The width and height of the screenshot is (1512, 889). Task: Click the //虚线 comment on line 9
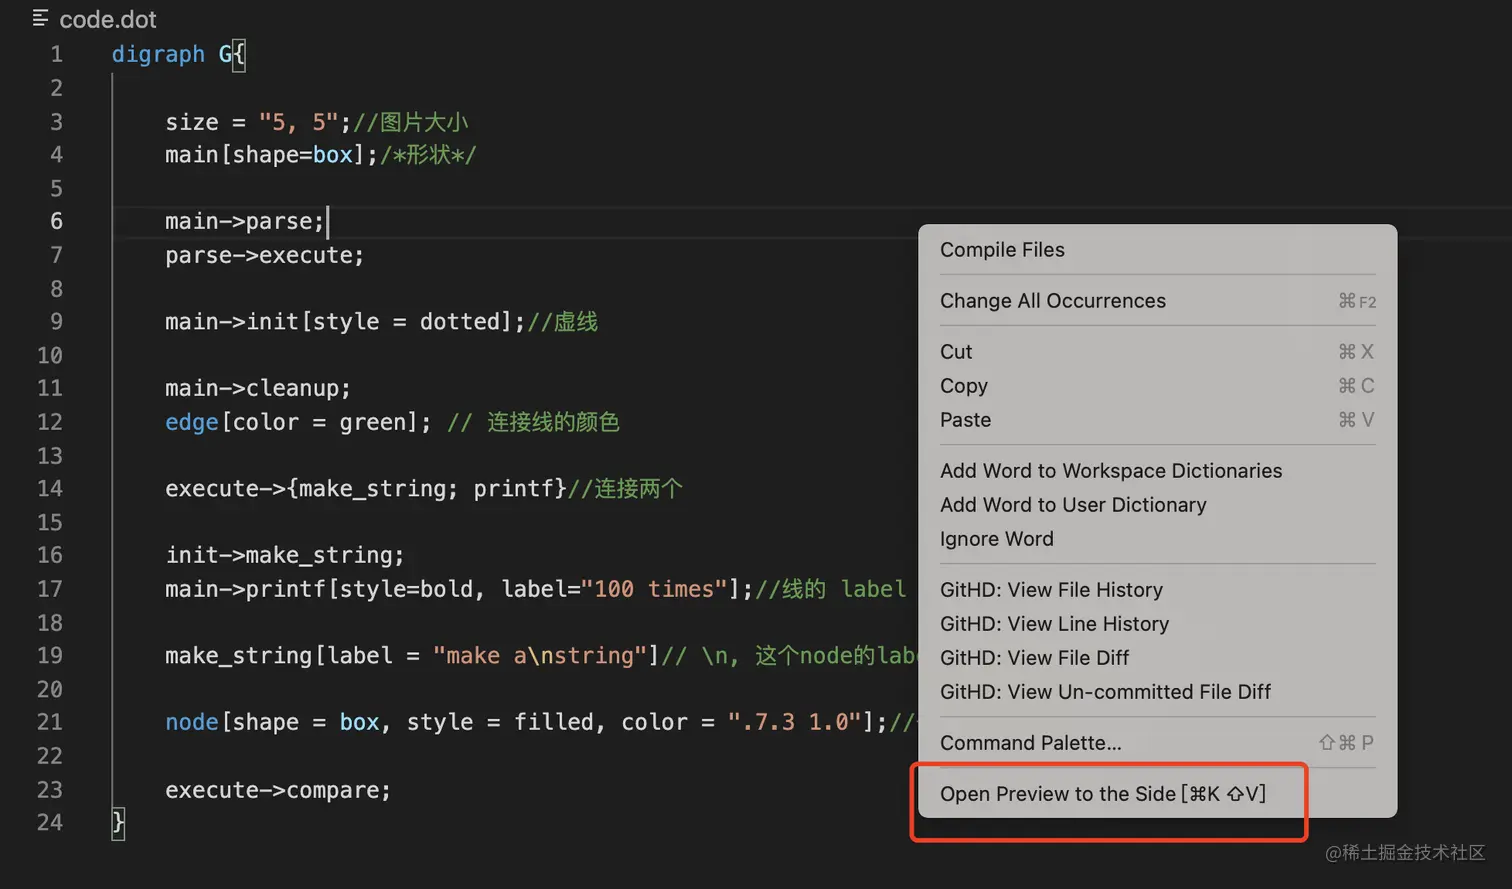tap(562, 322)
